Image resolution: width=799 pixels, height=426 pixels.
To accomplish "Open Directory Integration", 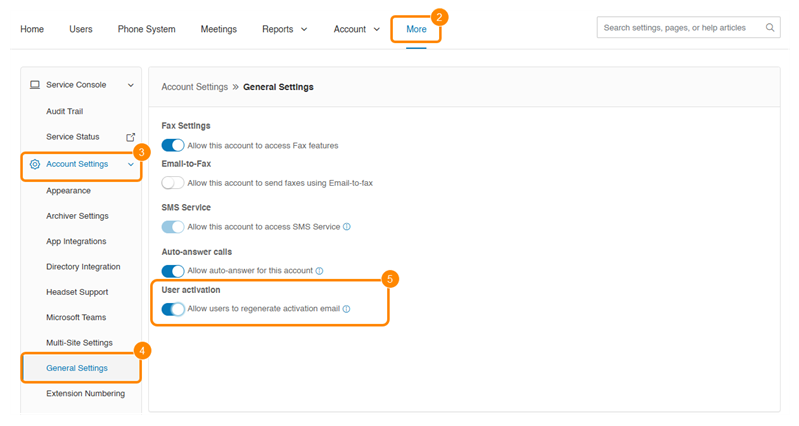I will (x=84, y=267).
